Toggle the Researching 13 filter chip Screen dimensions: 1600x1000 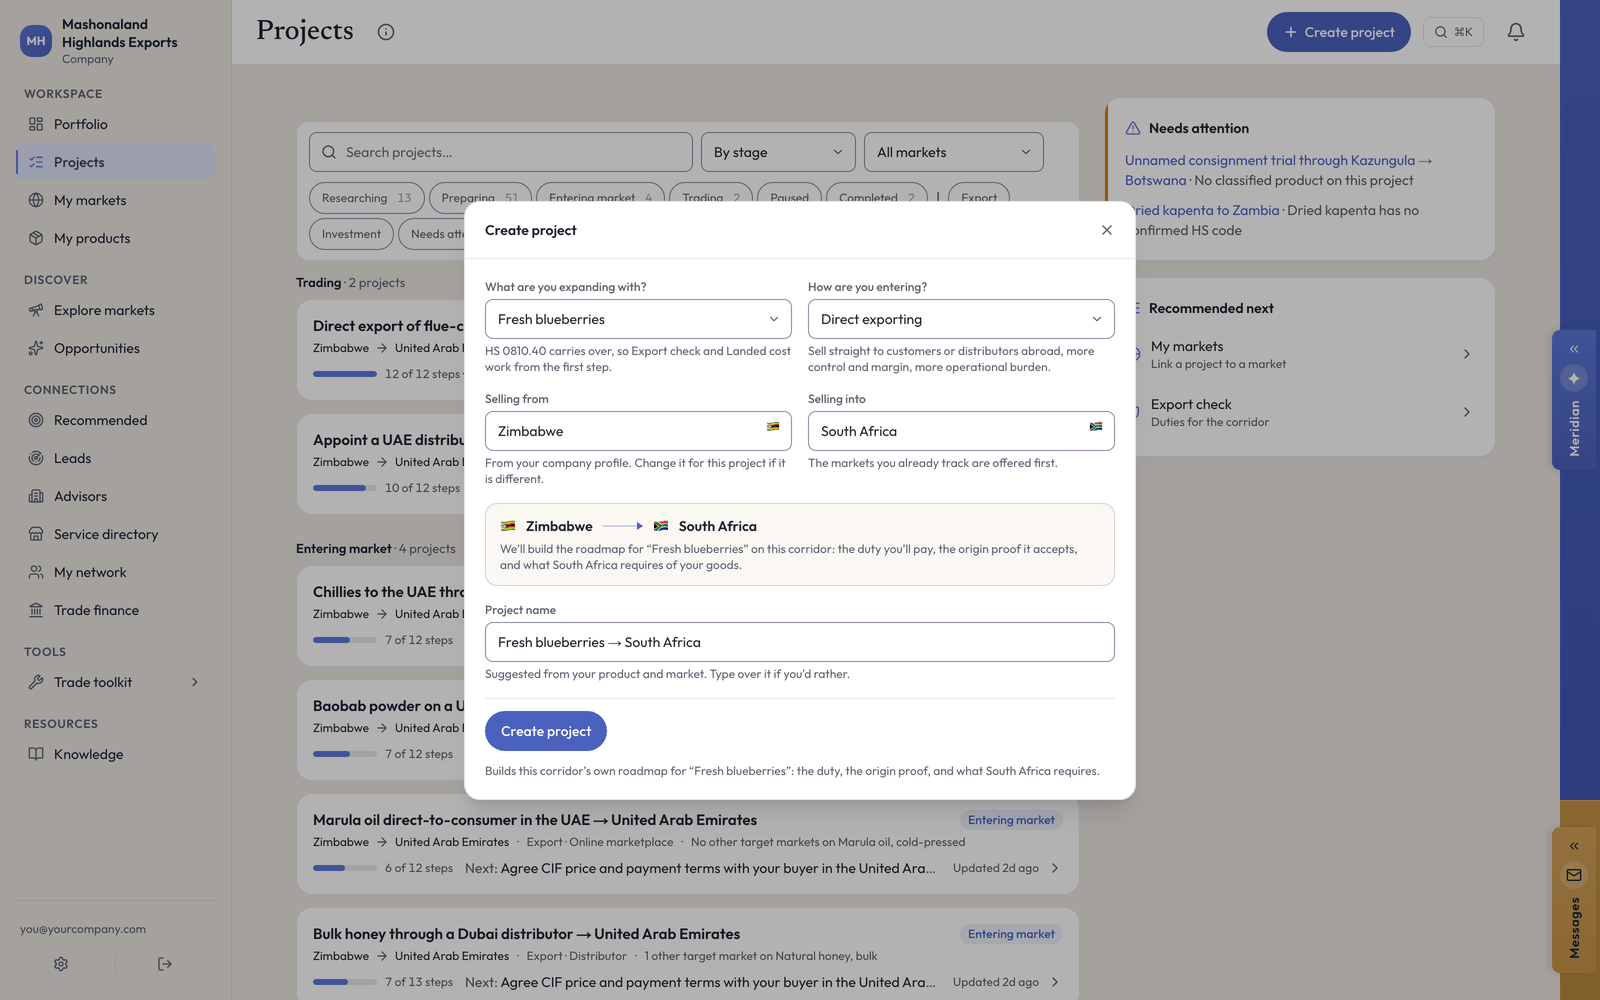pyautogui.click(x=367, y=198)
